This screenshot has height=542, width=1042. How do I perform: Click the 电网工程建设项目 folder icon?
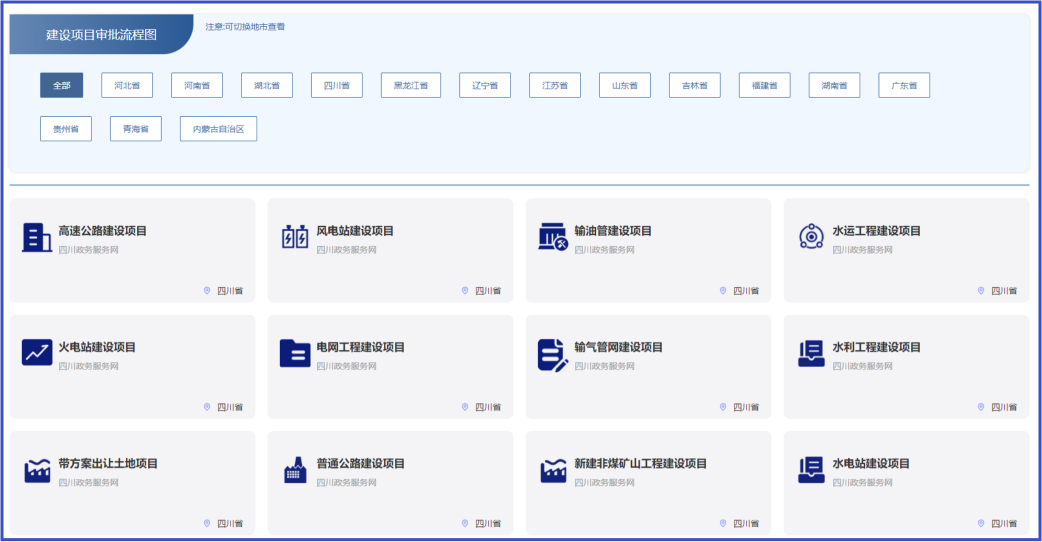pos(295,353)
